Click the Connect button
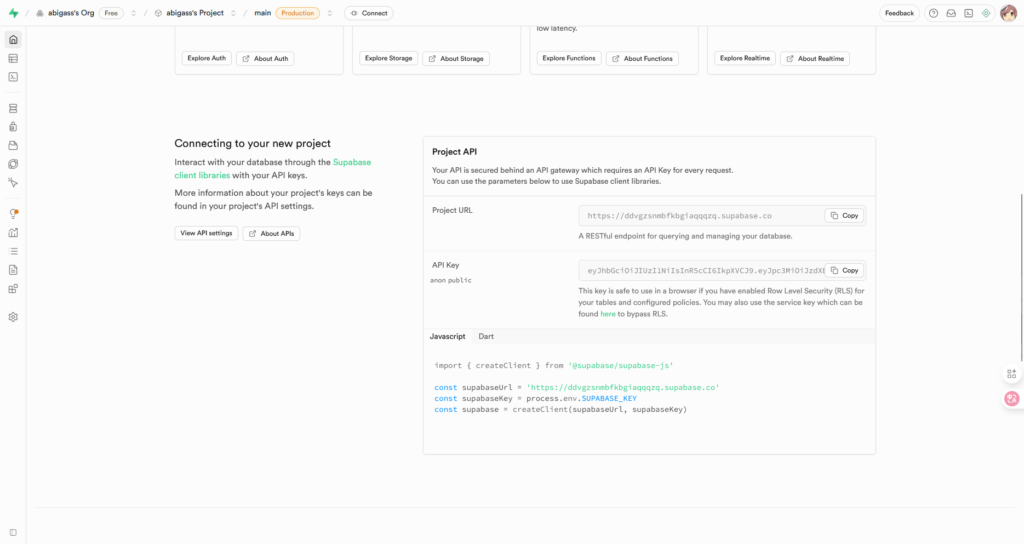The width and height of the screenshot is (1024, 544). 369,13
